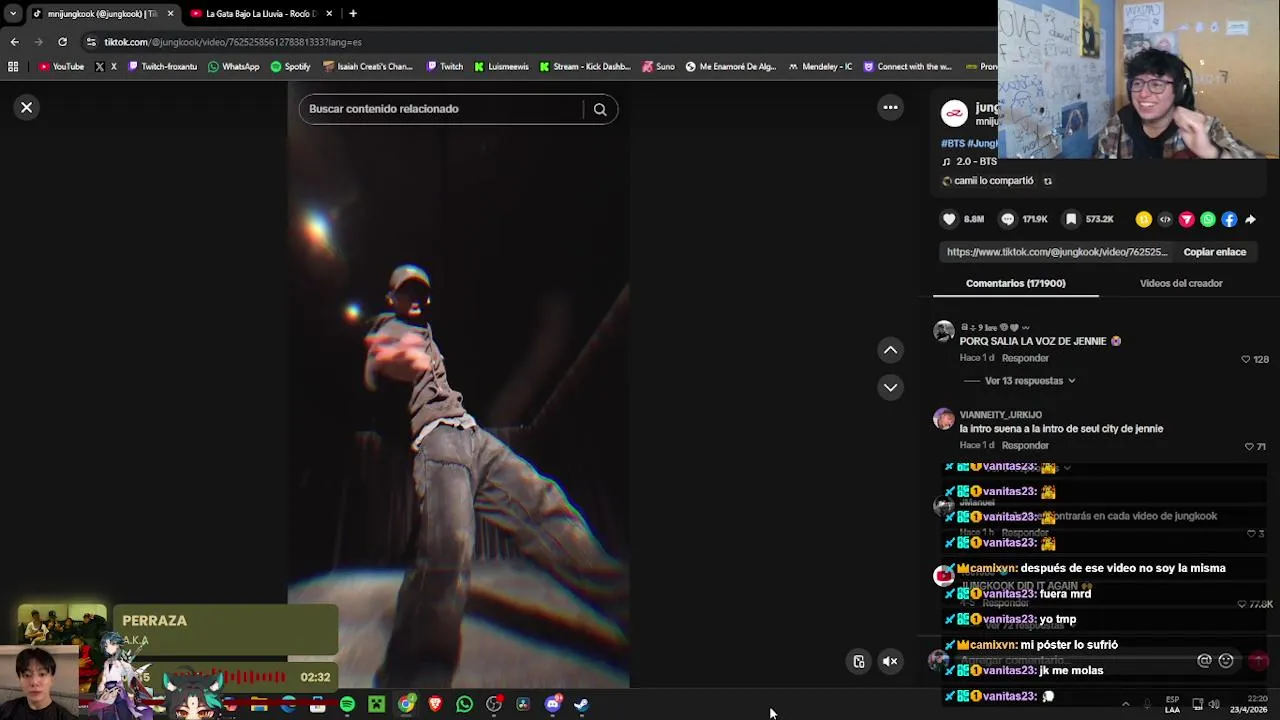
Task: Open a new browser tab with plus
Action: pos(353,14)
